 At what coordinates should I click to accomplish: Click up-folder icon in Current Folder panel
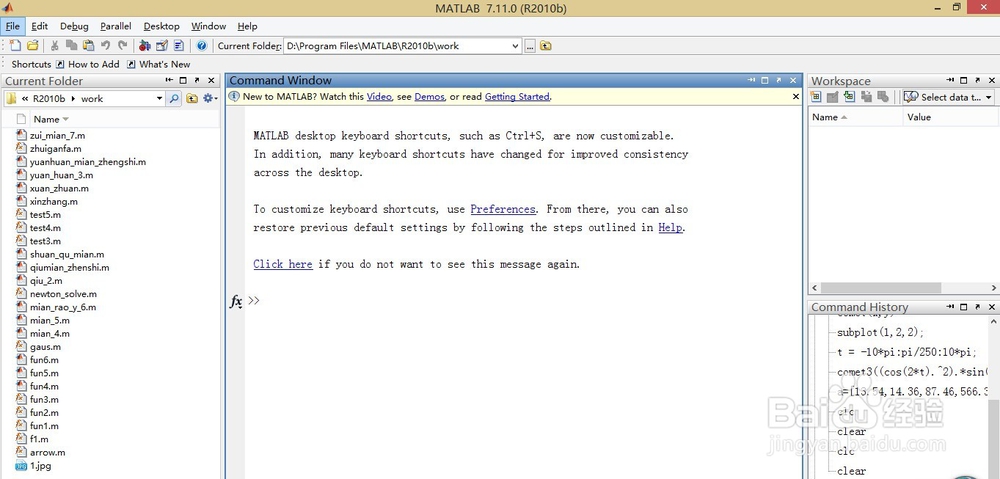pyautogui.click(x=191, y=98)
